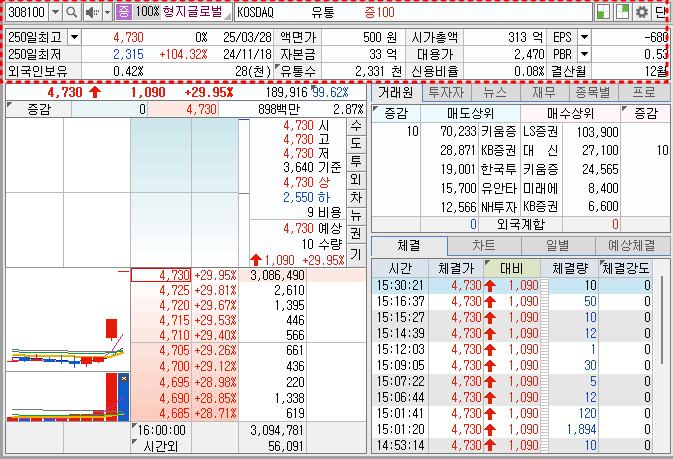Viewport: 673px width, 459px height.
Task: Click the mini volume bar chart
Action: (67, 397)
